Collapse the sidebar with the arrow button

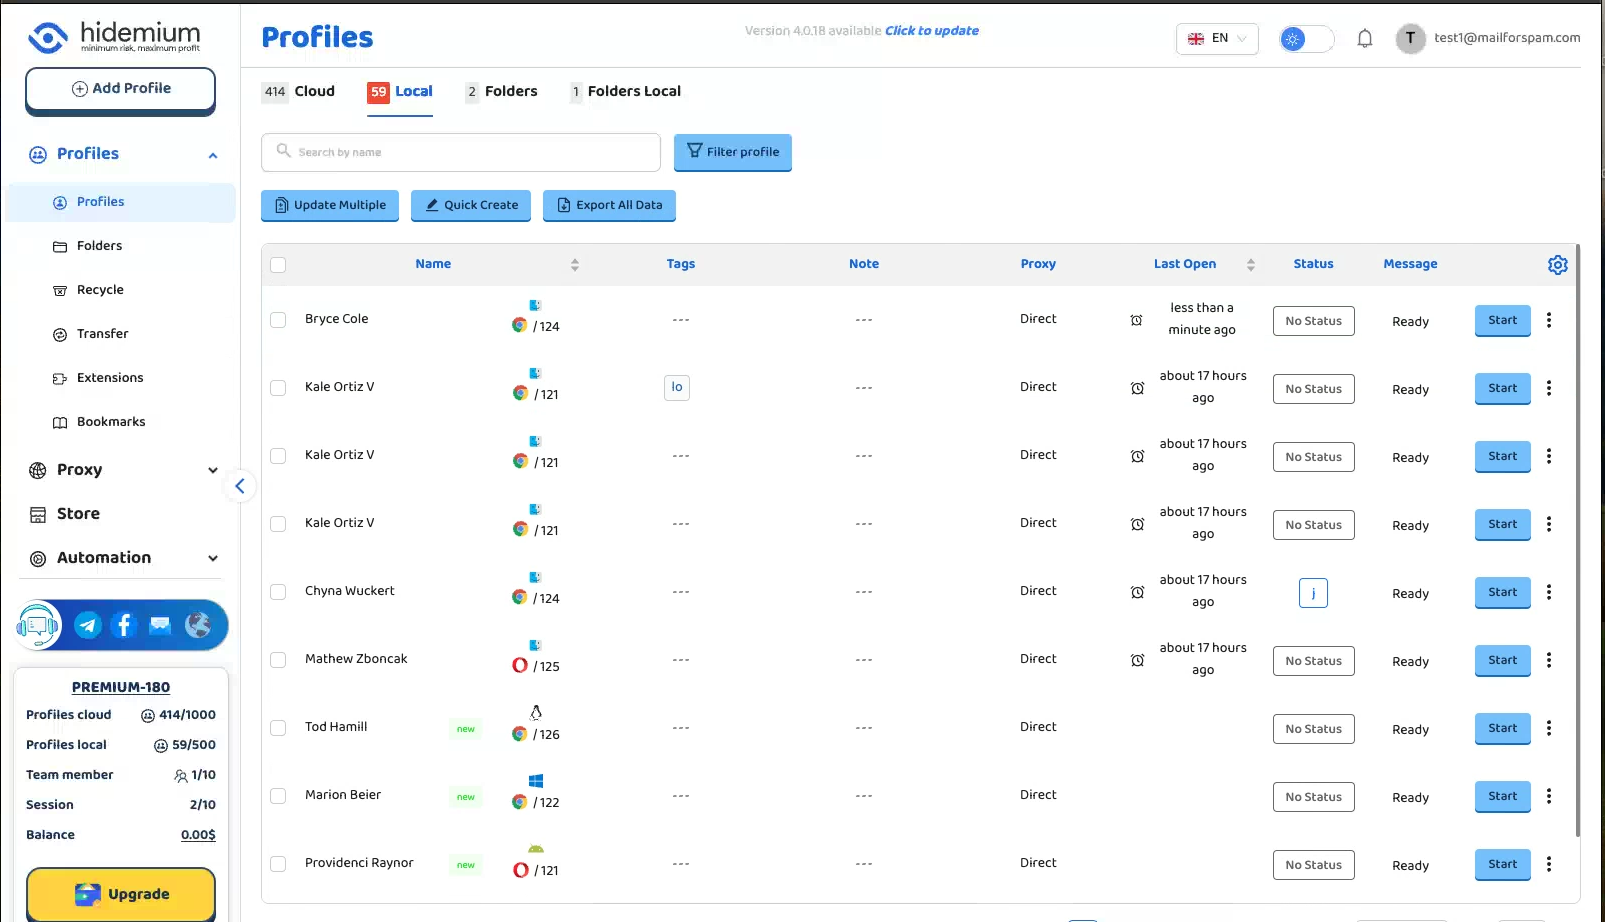[x=240, y=486]
